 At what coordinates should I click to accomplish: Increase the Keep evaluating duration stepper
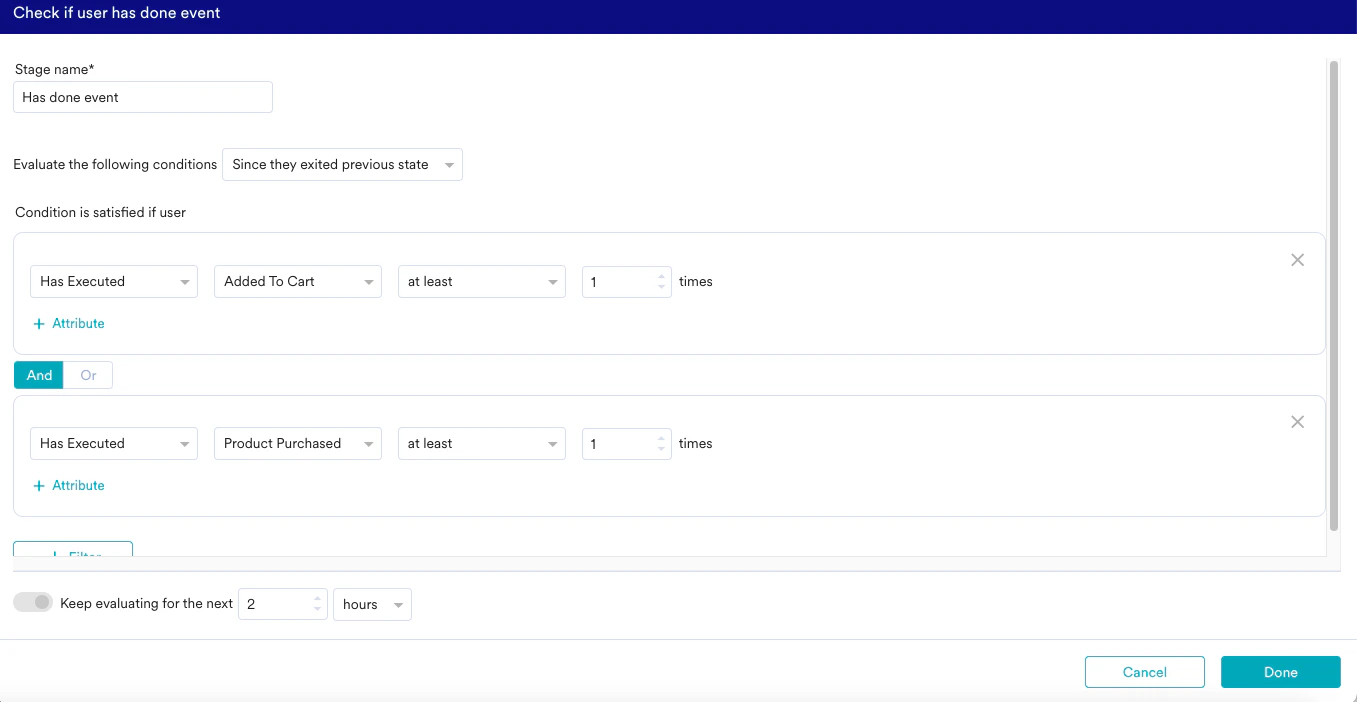click(x=317, y=599)
